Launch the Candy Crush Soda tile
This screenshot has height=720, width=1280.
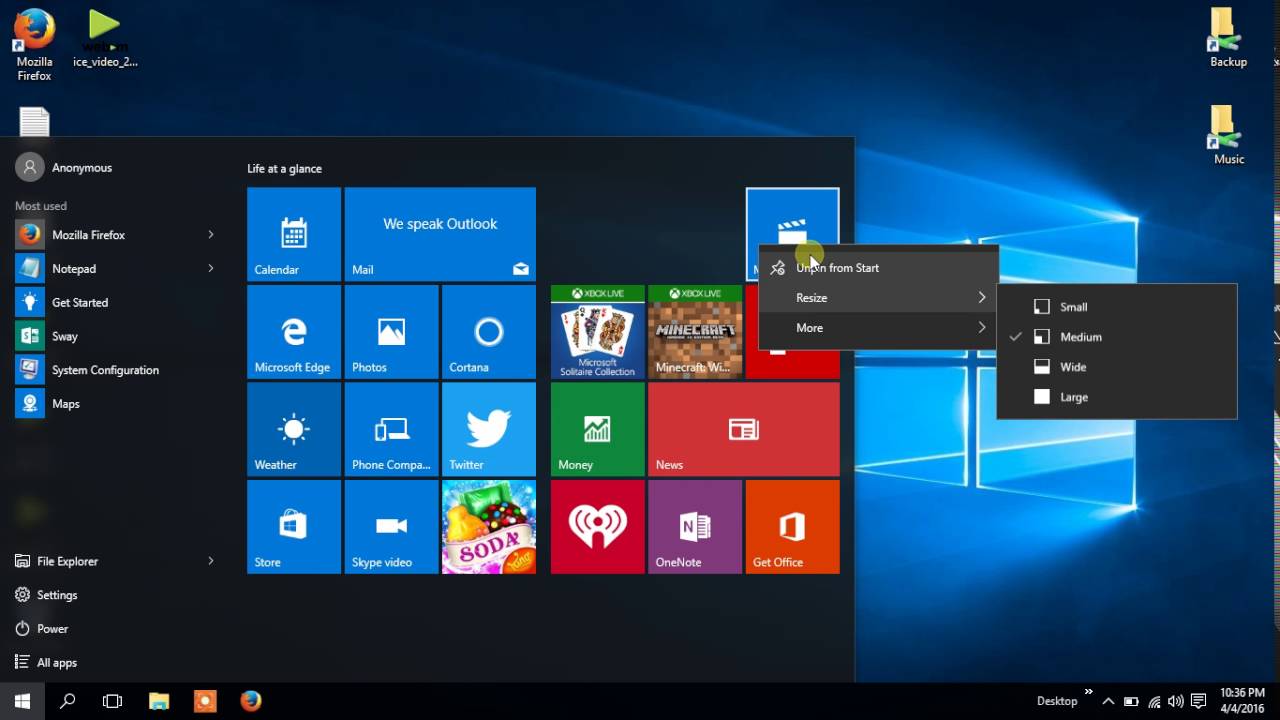pos(489,527)
